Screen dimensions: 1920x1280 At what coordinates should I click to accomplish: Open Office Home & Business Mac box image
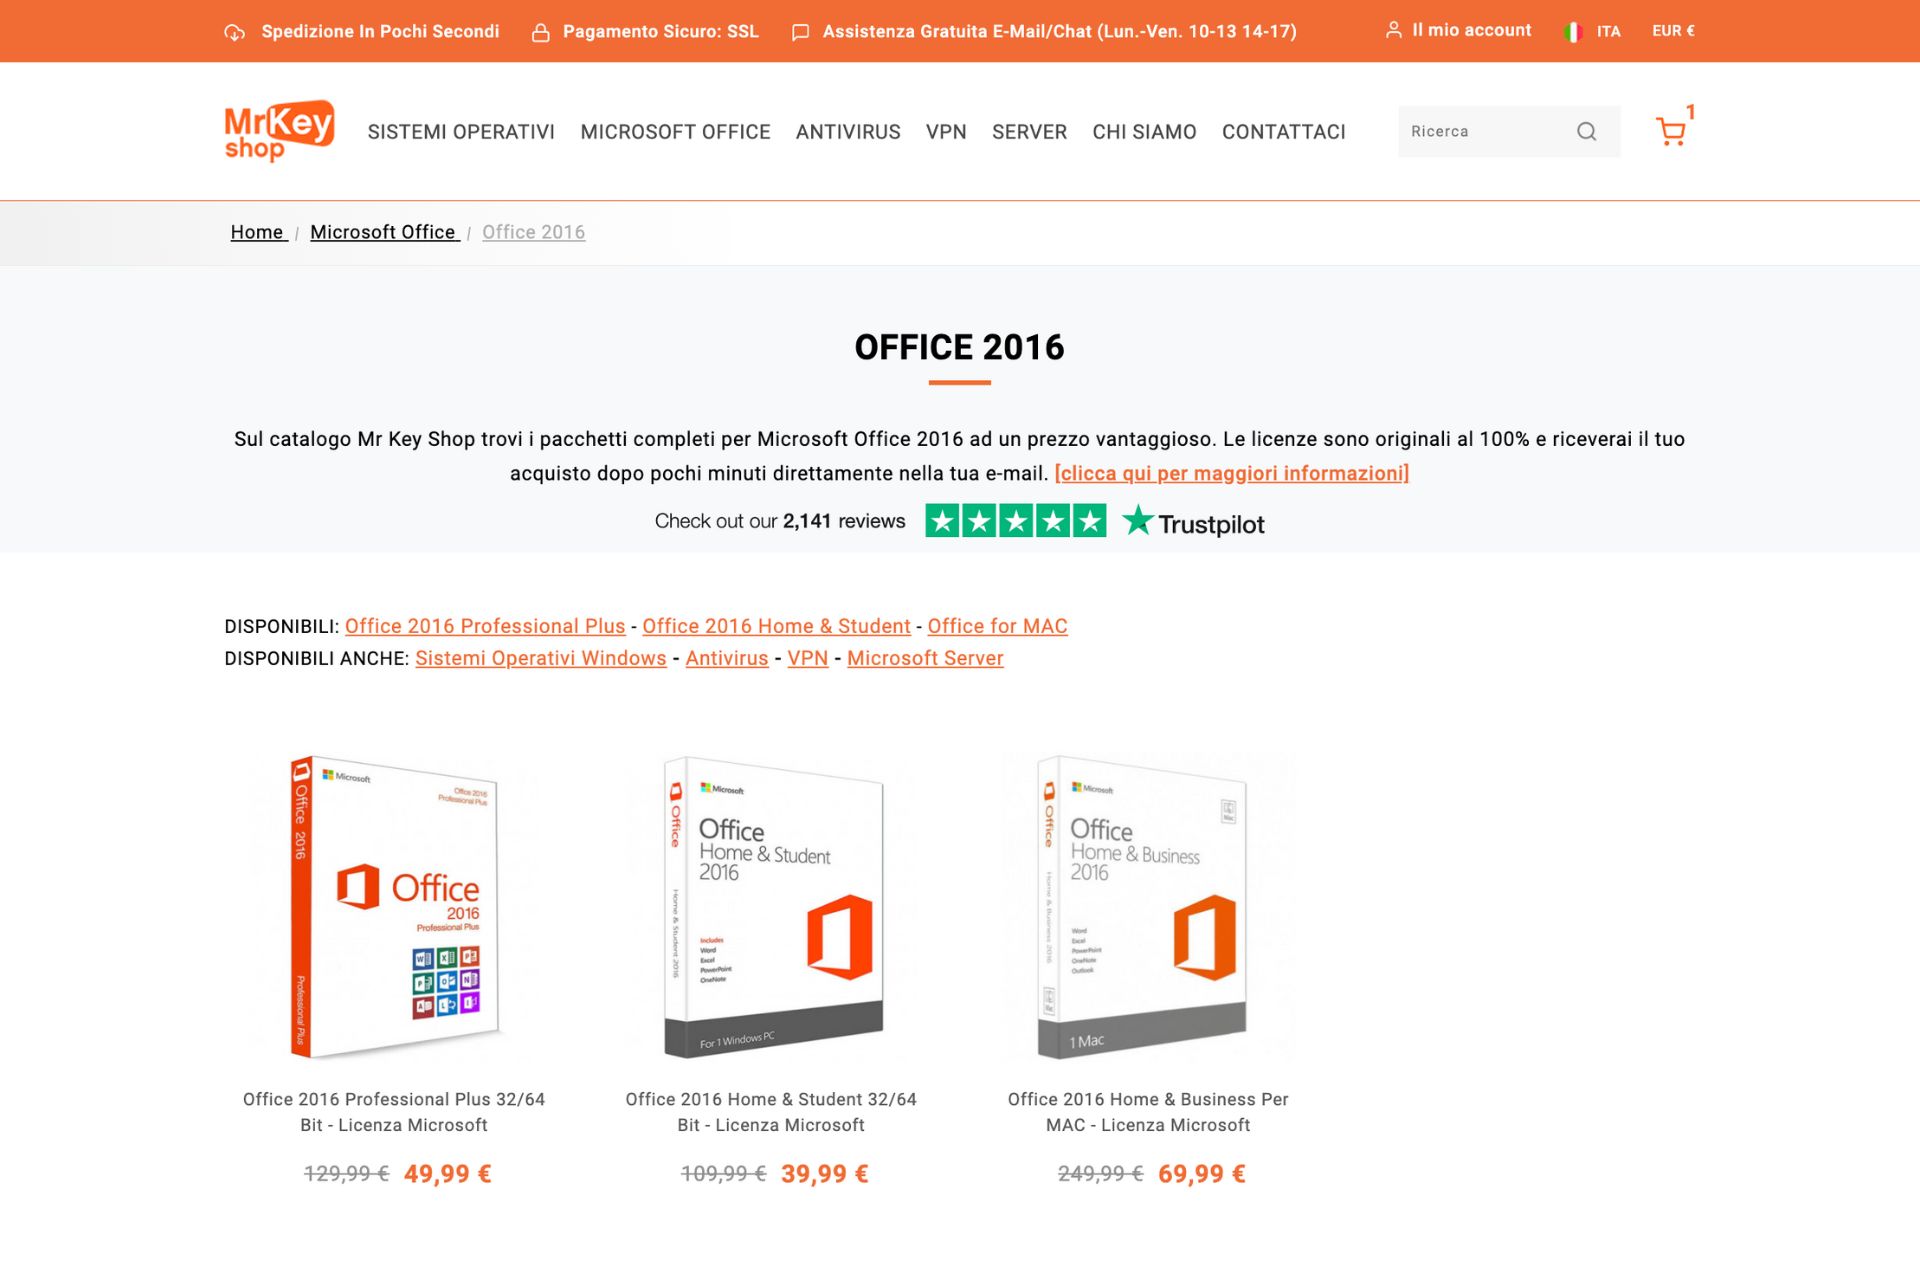(x=1144, y=906)
